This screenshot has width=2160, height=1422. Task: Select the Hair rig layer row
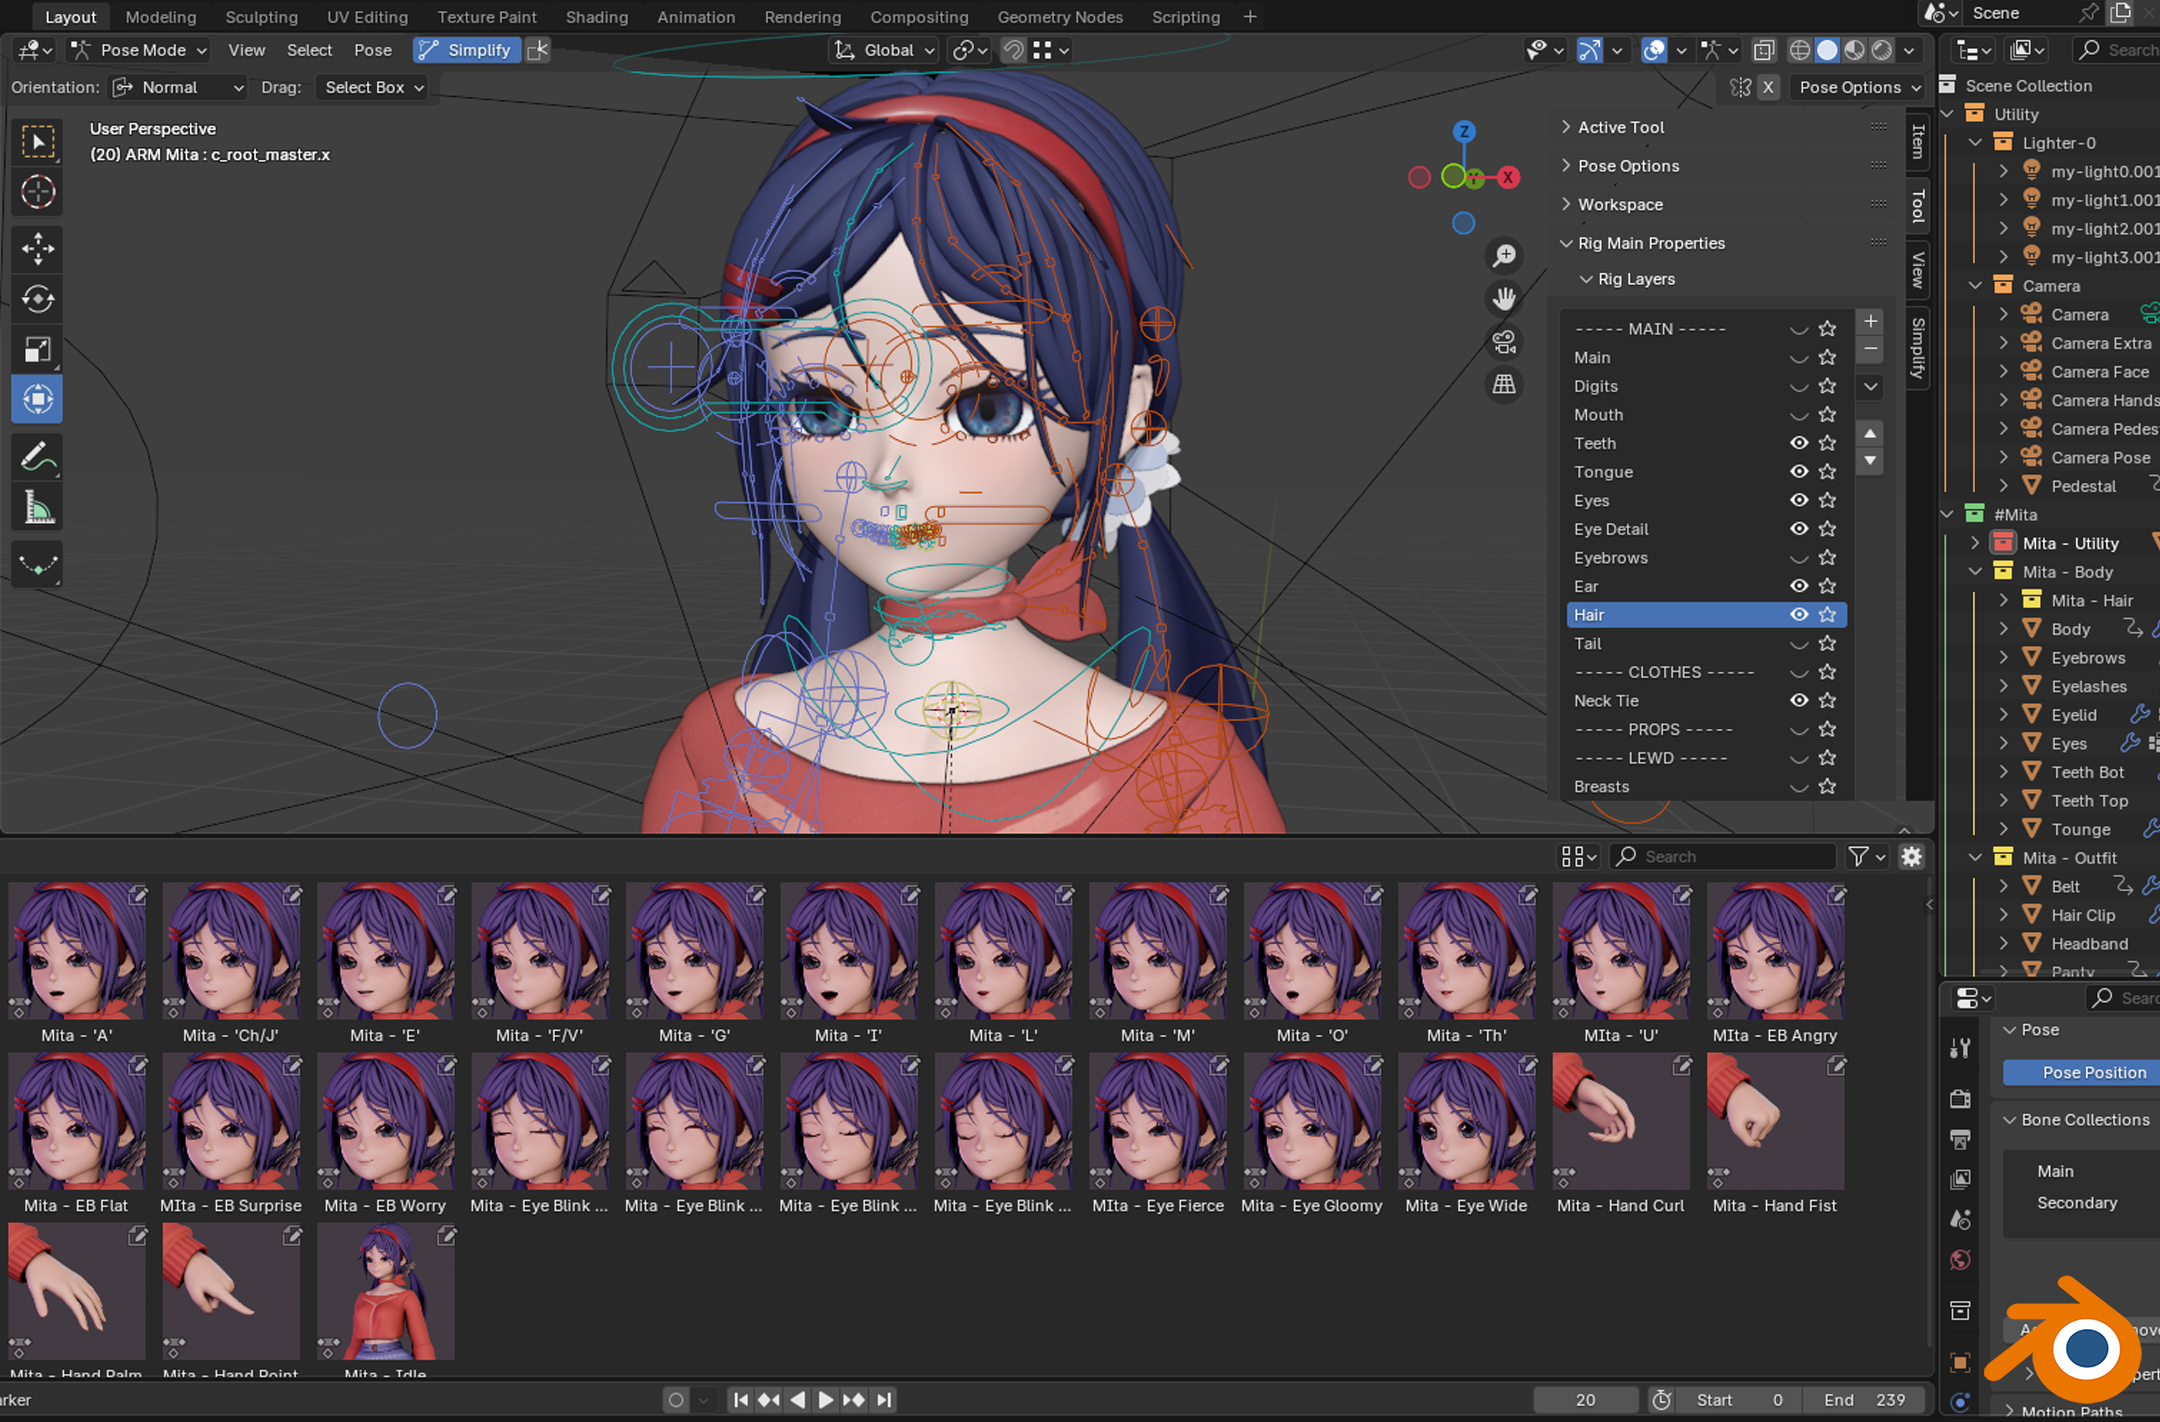[1706, 615]
